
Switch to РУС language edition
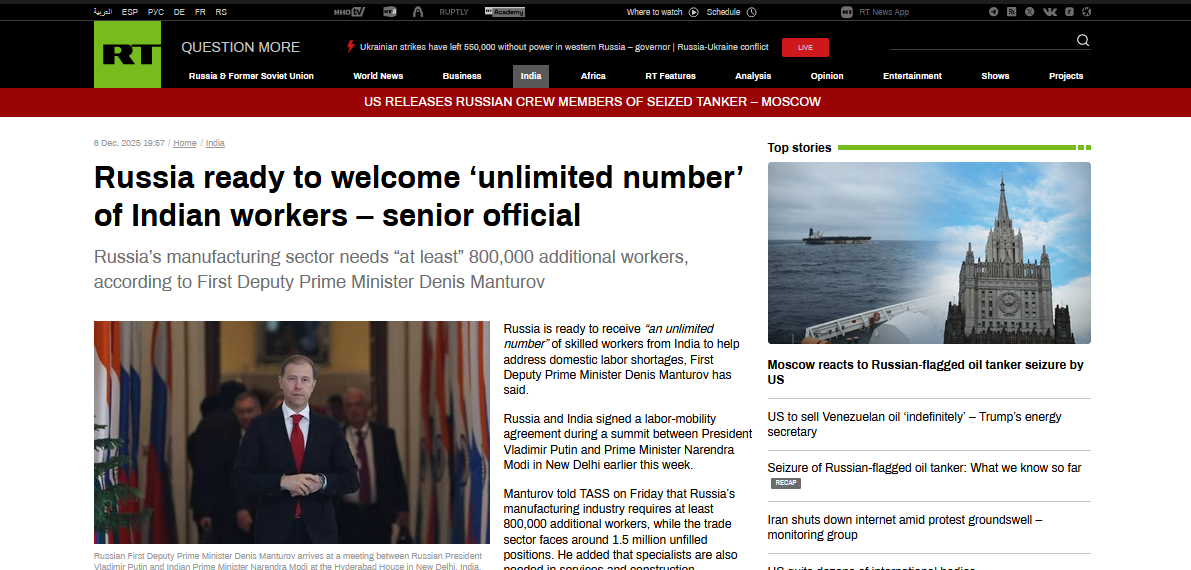click(x=156, y=11)
